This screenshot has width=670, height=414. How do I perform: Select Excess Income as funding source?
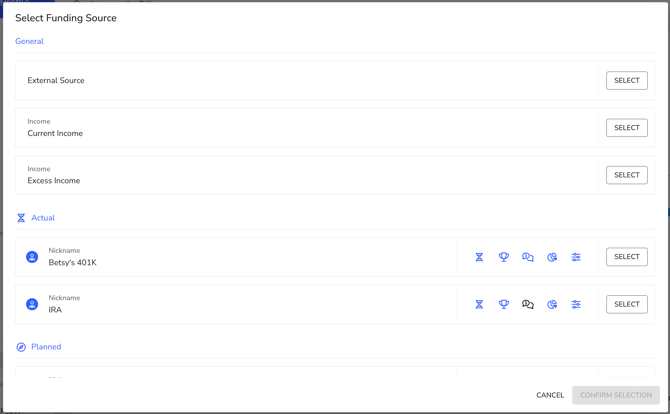point(626,175)
